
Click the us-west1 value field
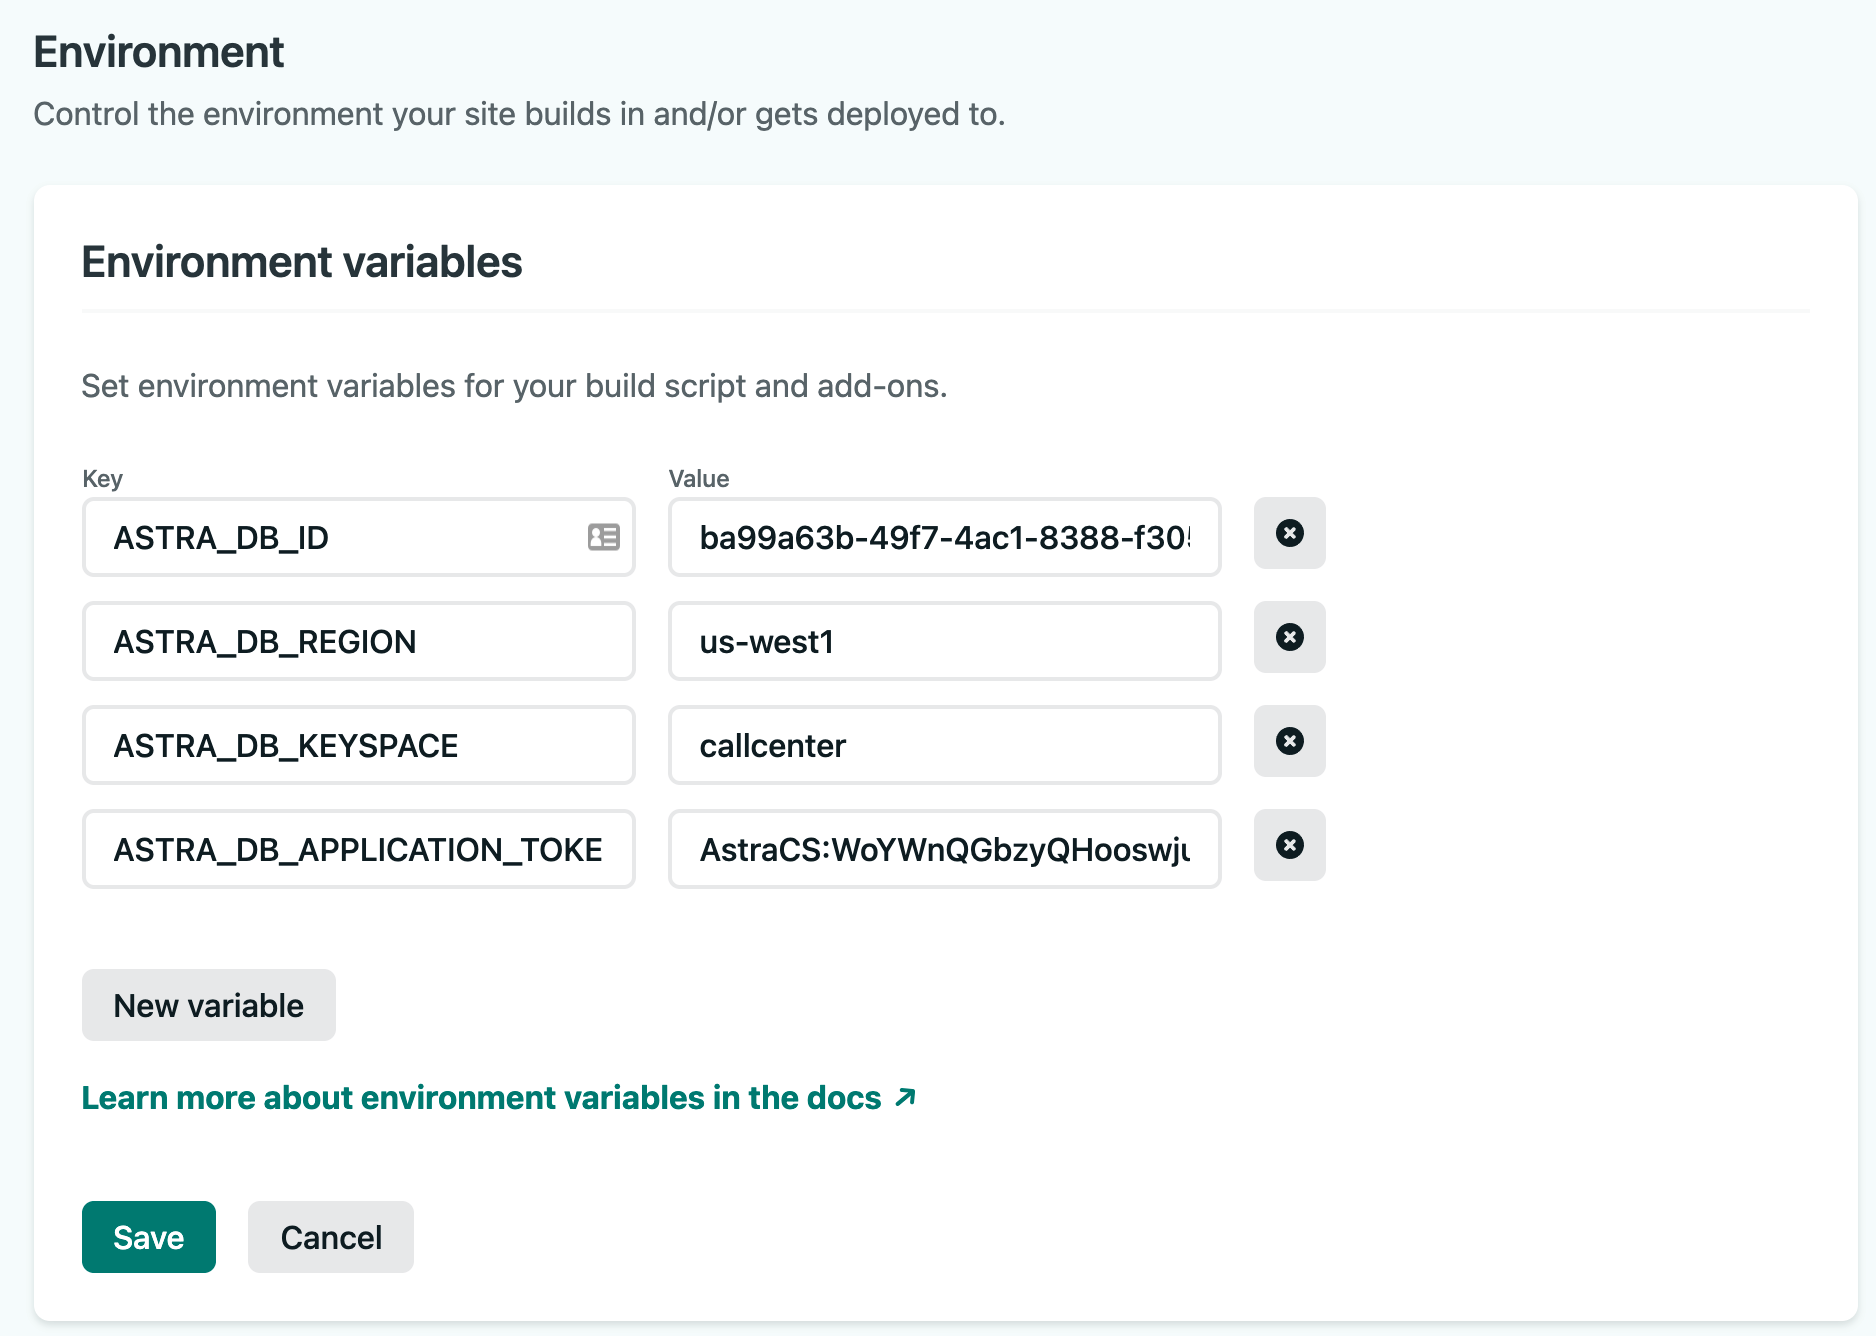click(x=944, y=641)
